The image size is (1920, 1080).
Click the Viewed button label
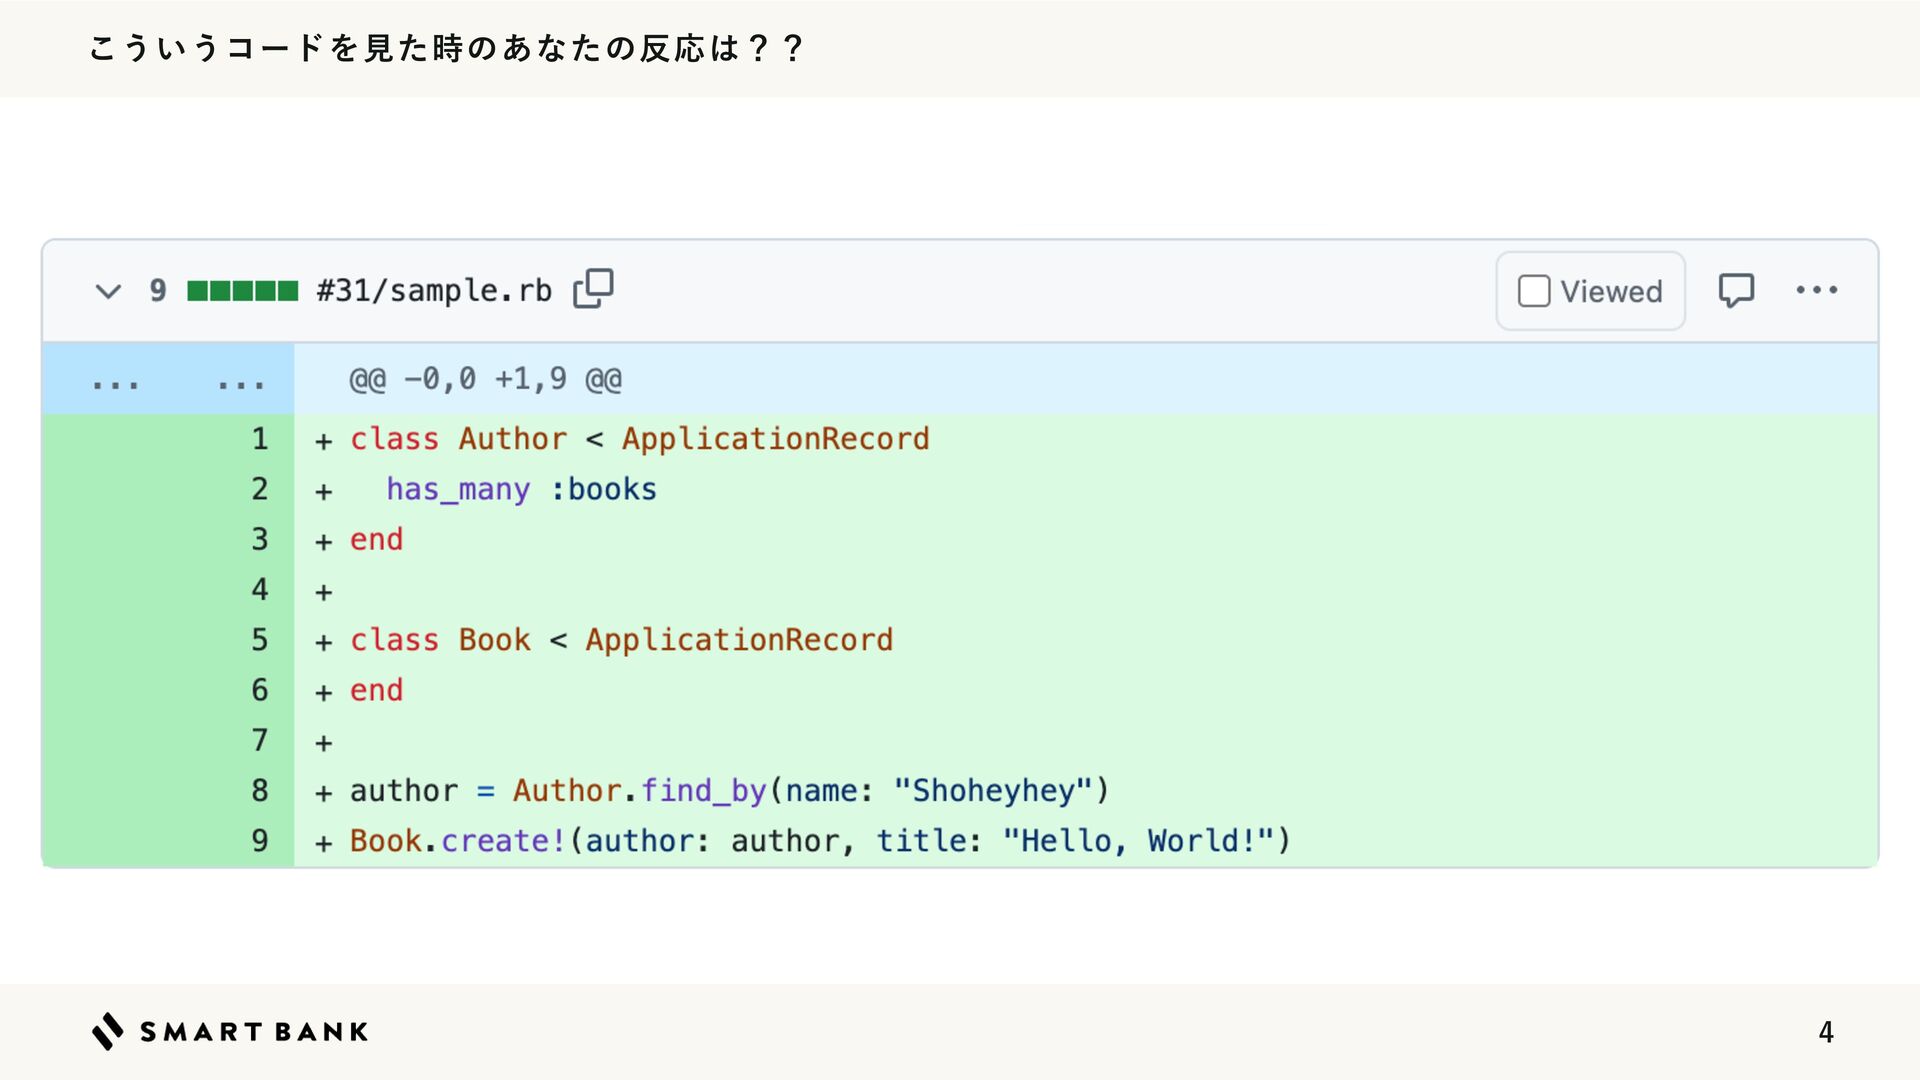point(1611,291)
